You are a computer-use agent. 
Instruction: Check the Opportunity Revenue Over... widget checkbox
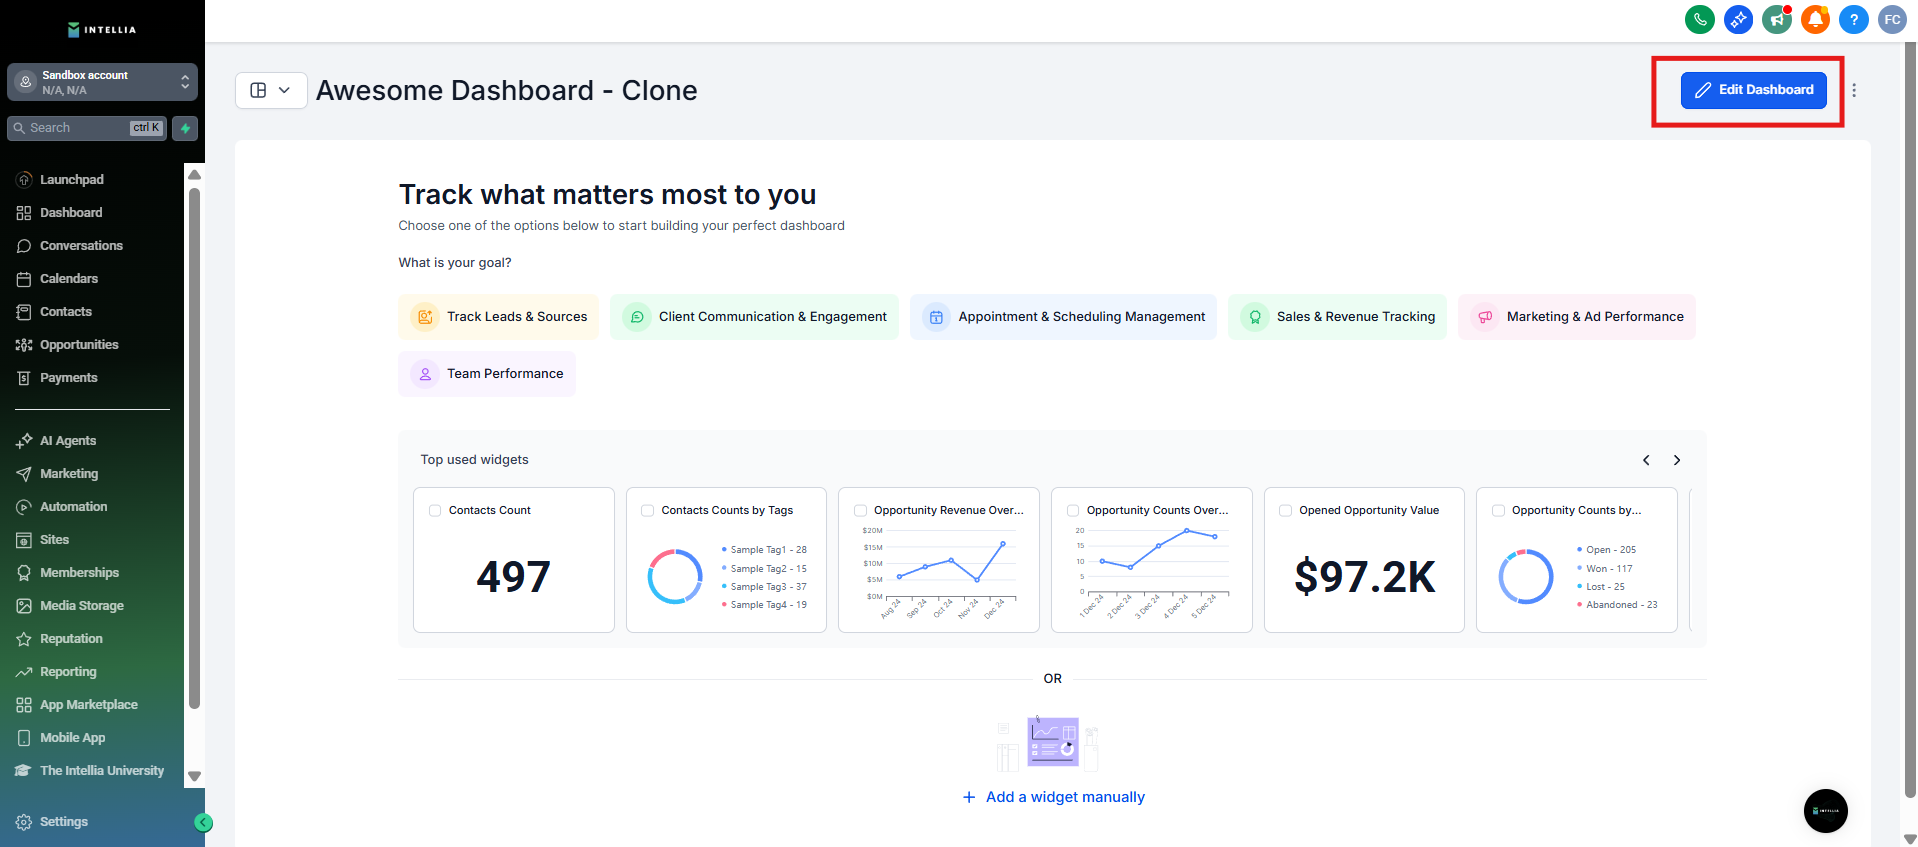pos(860,511)
